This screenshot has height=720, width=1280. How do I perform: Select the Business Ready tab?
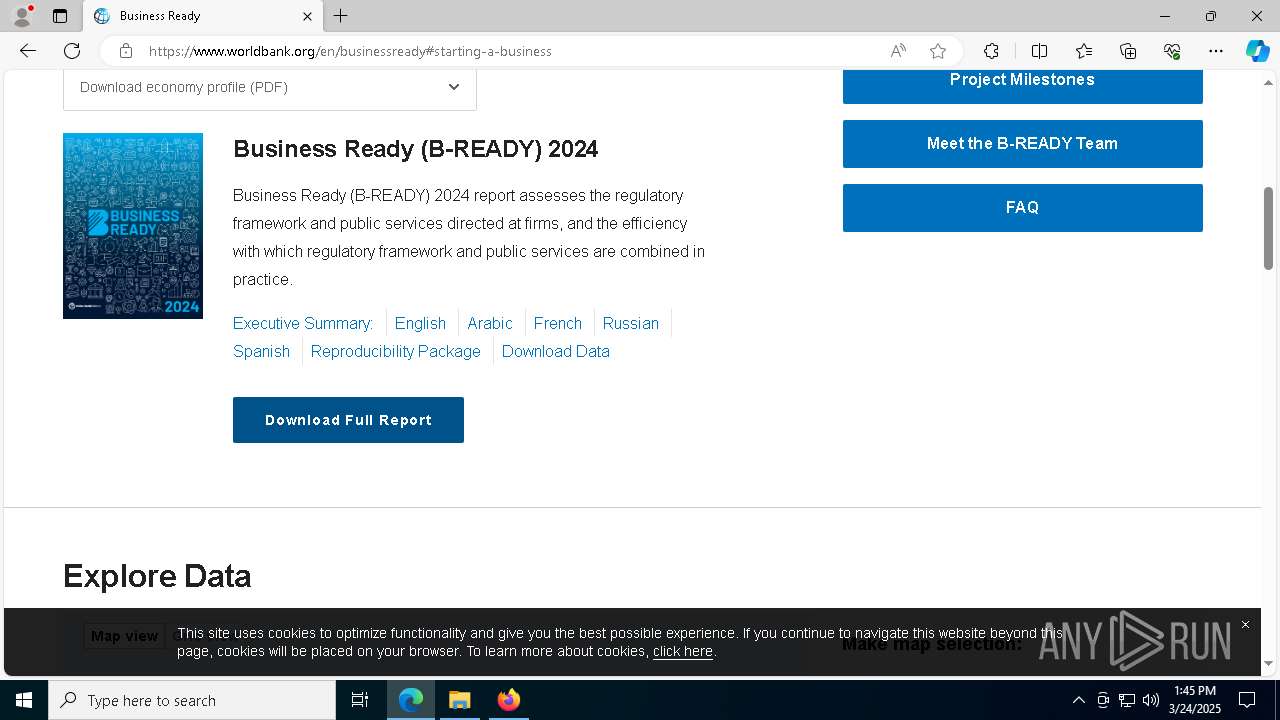click(x=203, y=16)
